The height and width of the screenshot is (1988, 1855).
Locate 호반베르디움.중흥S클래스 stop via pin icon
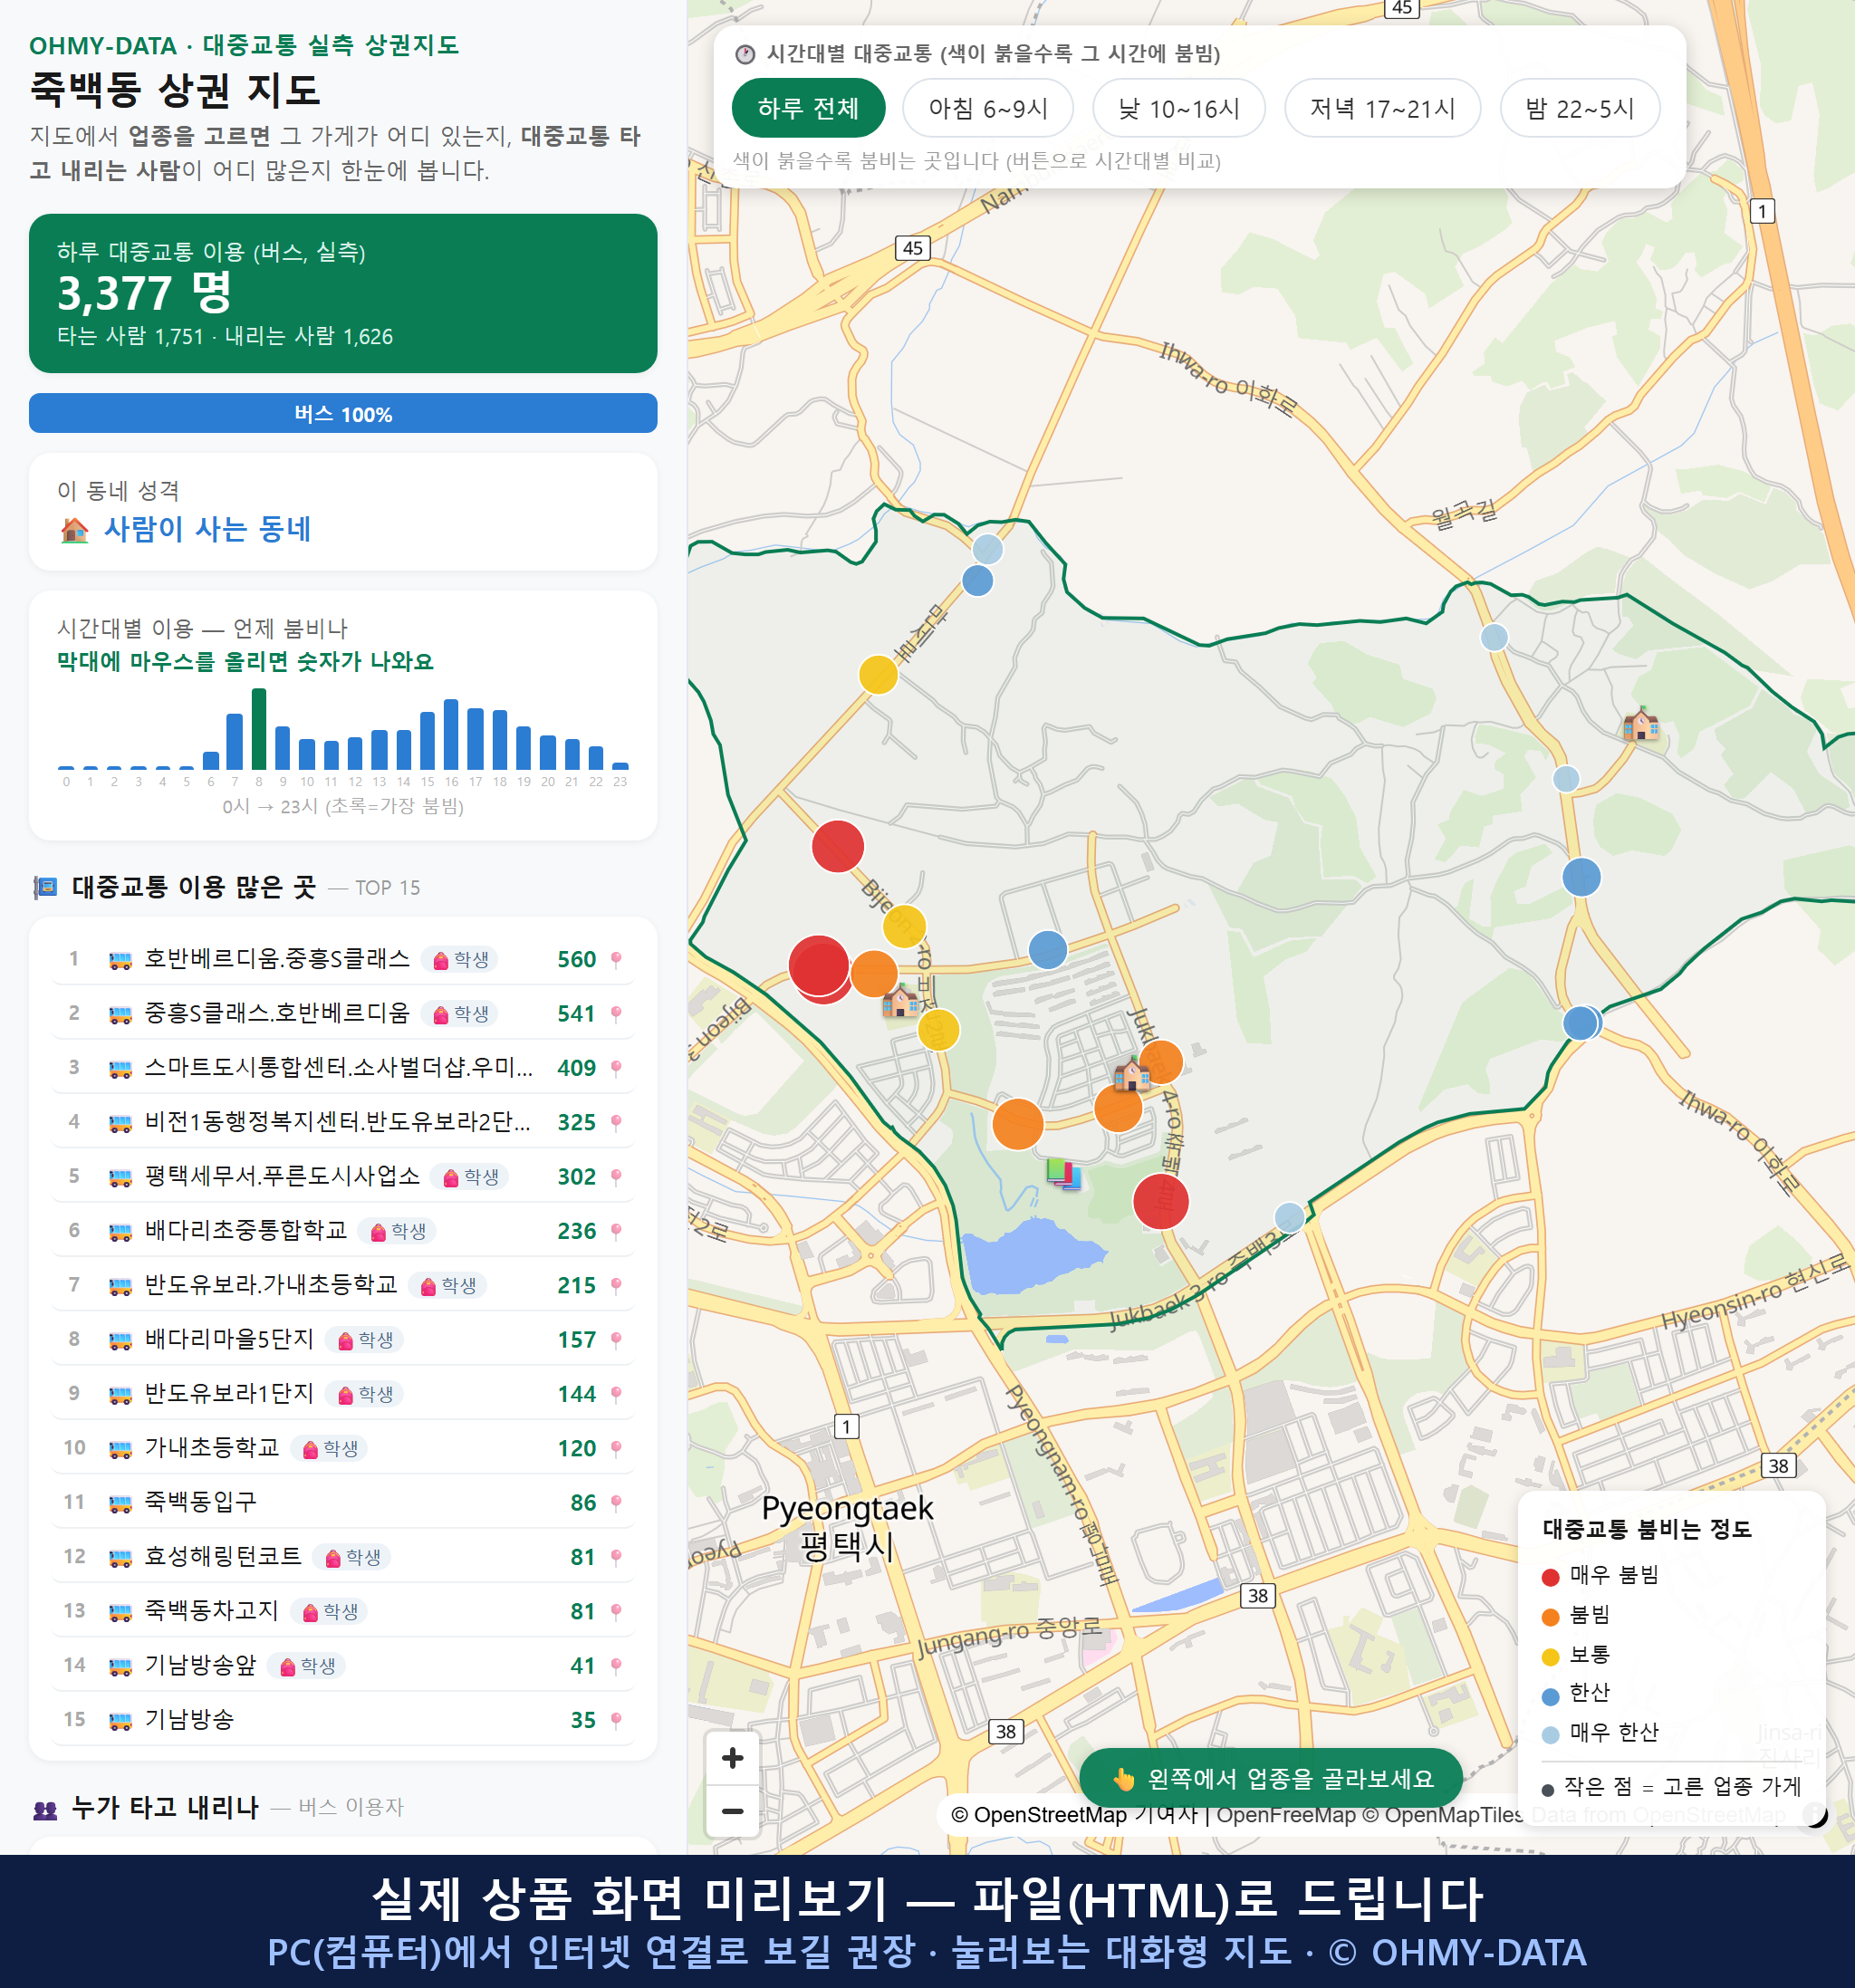pyautogui.click(x=616, y=960)
